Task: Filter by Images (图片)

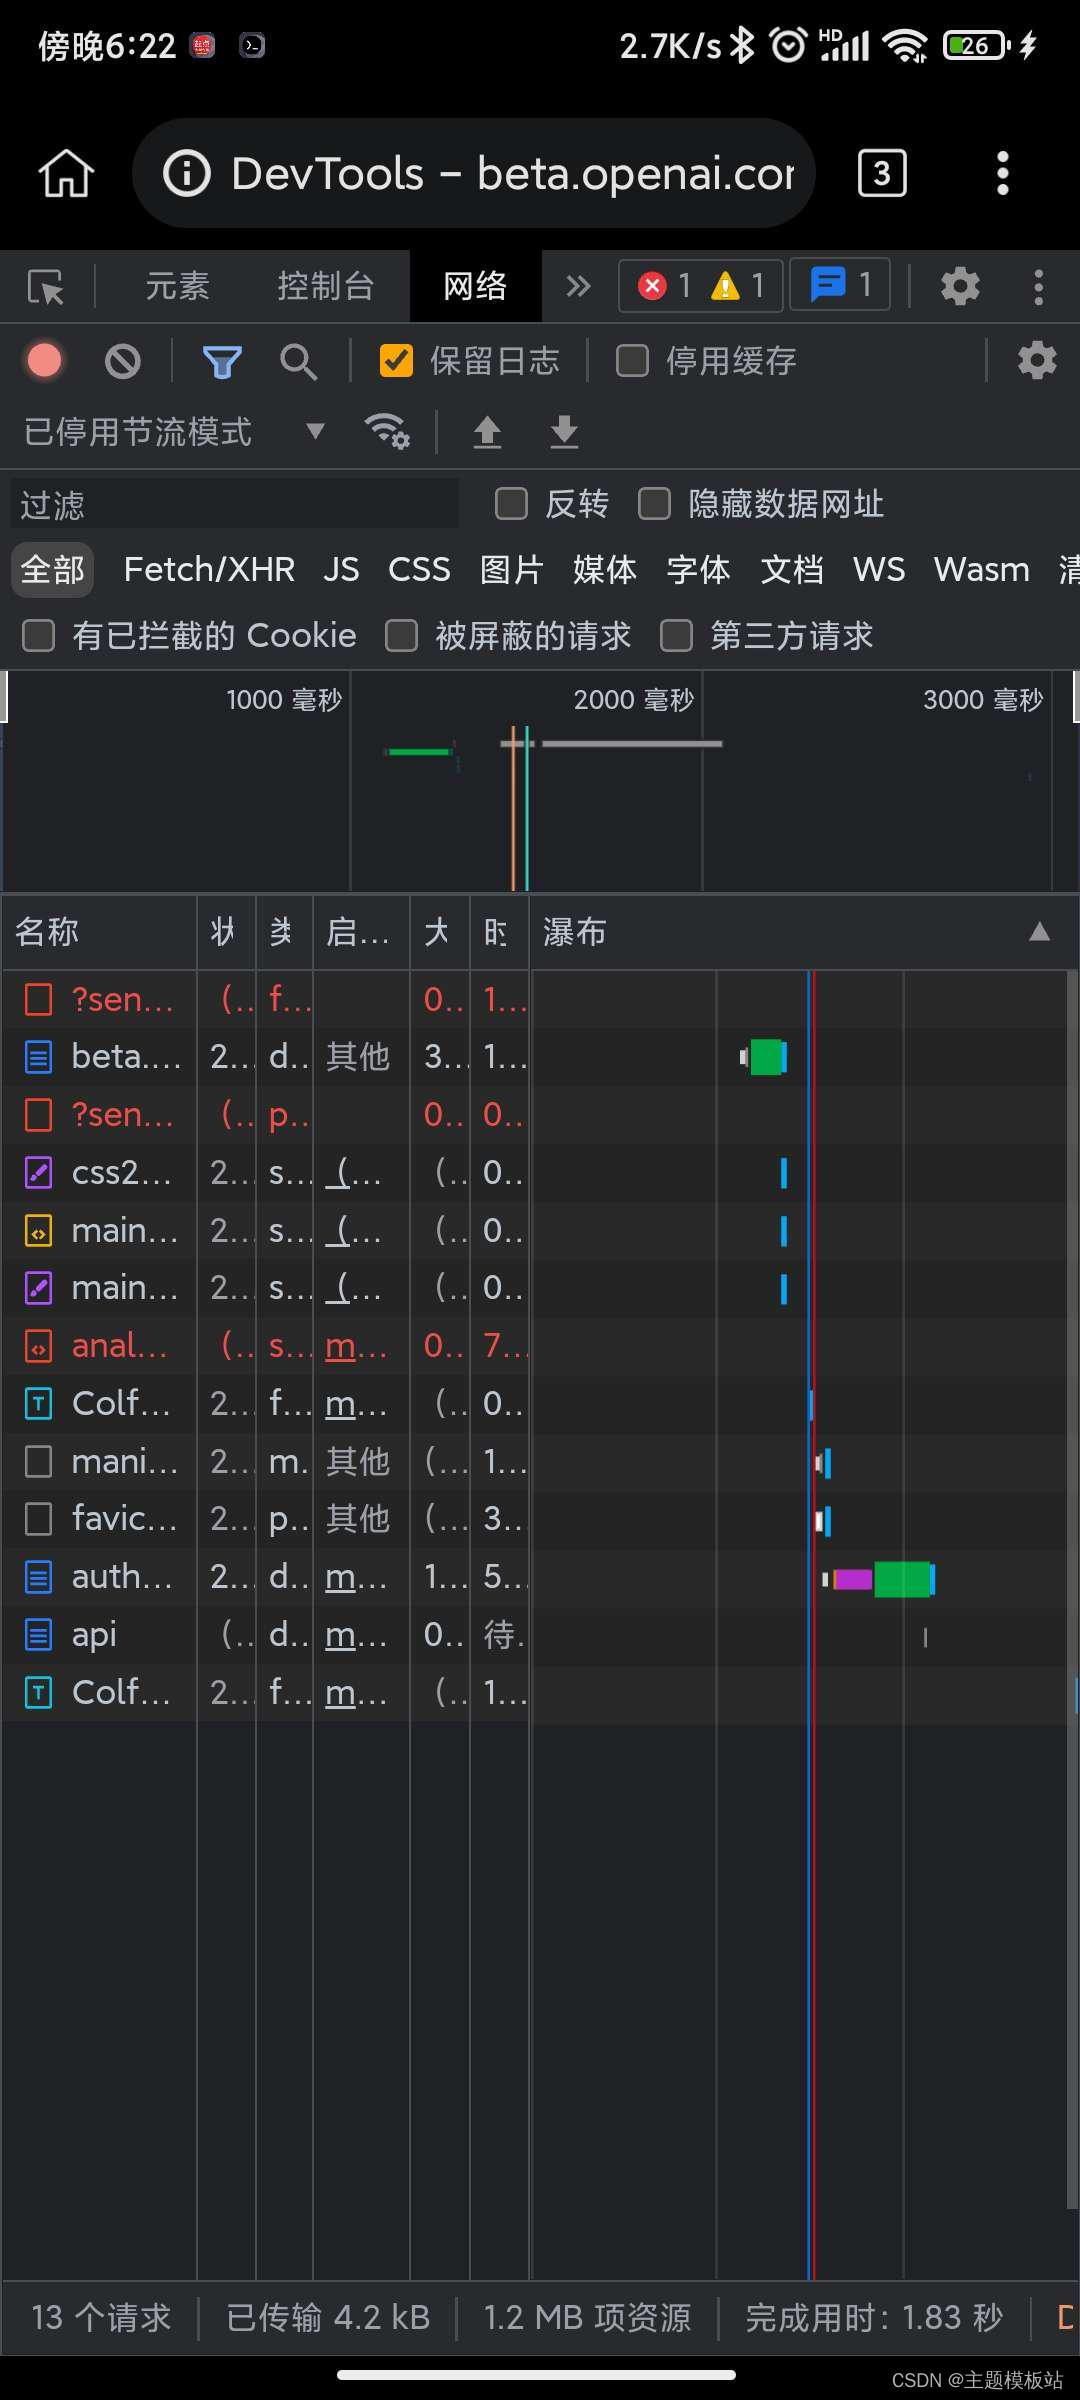Action: pos(511,570)
